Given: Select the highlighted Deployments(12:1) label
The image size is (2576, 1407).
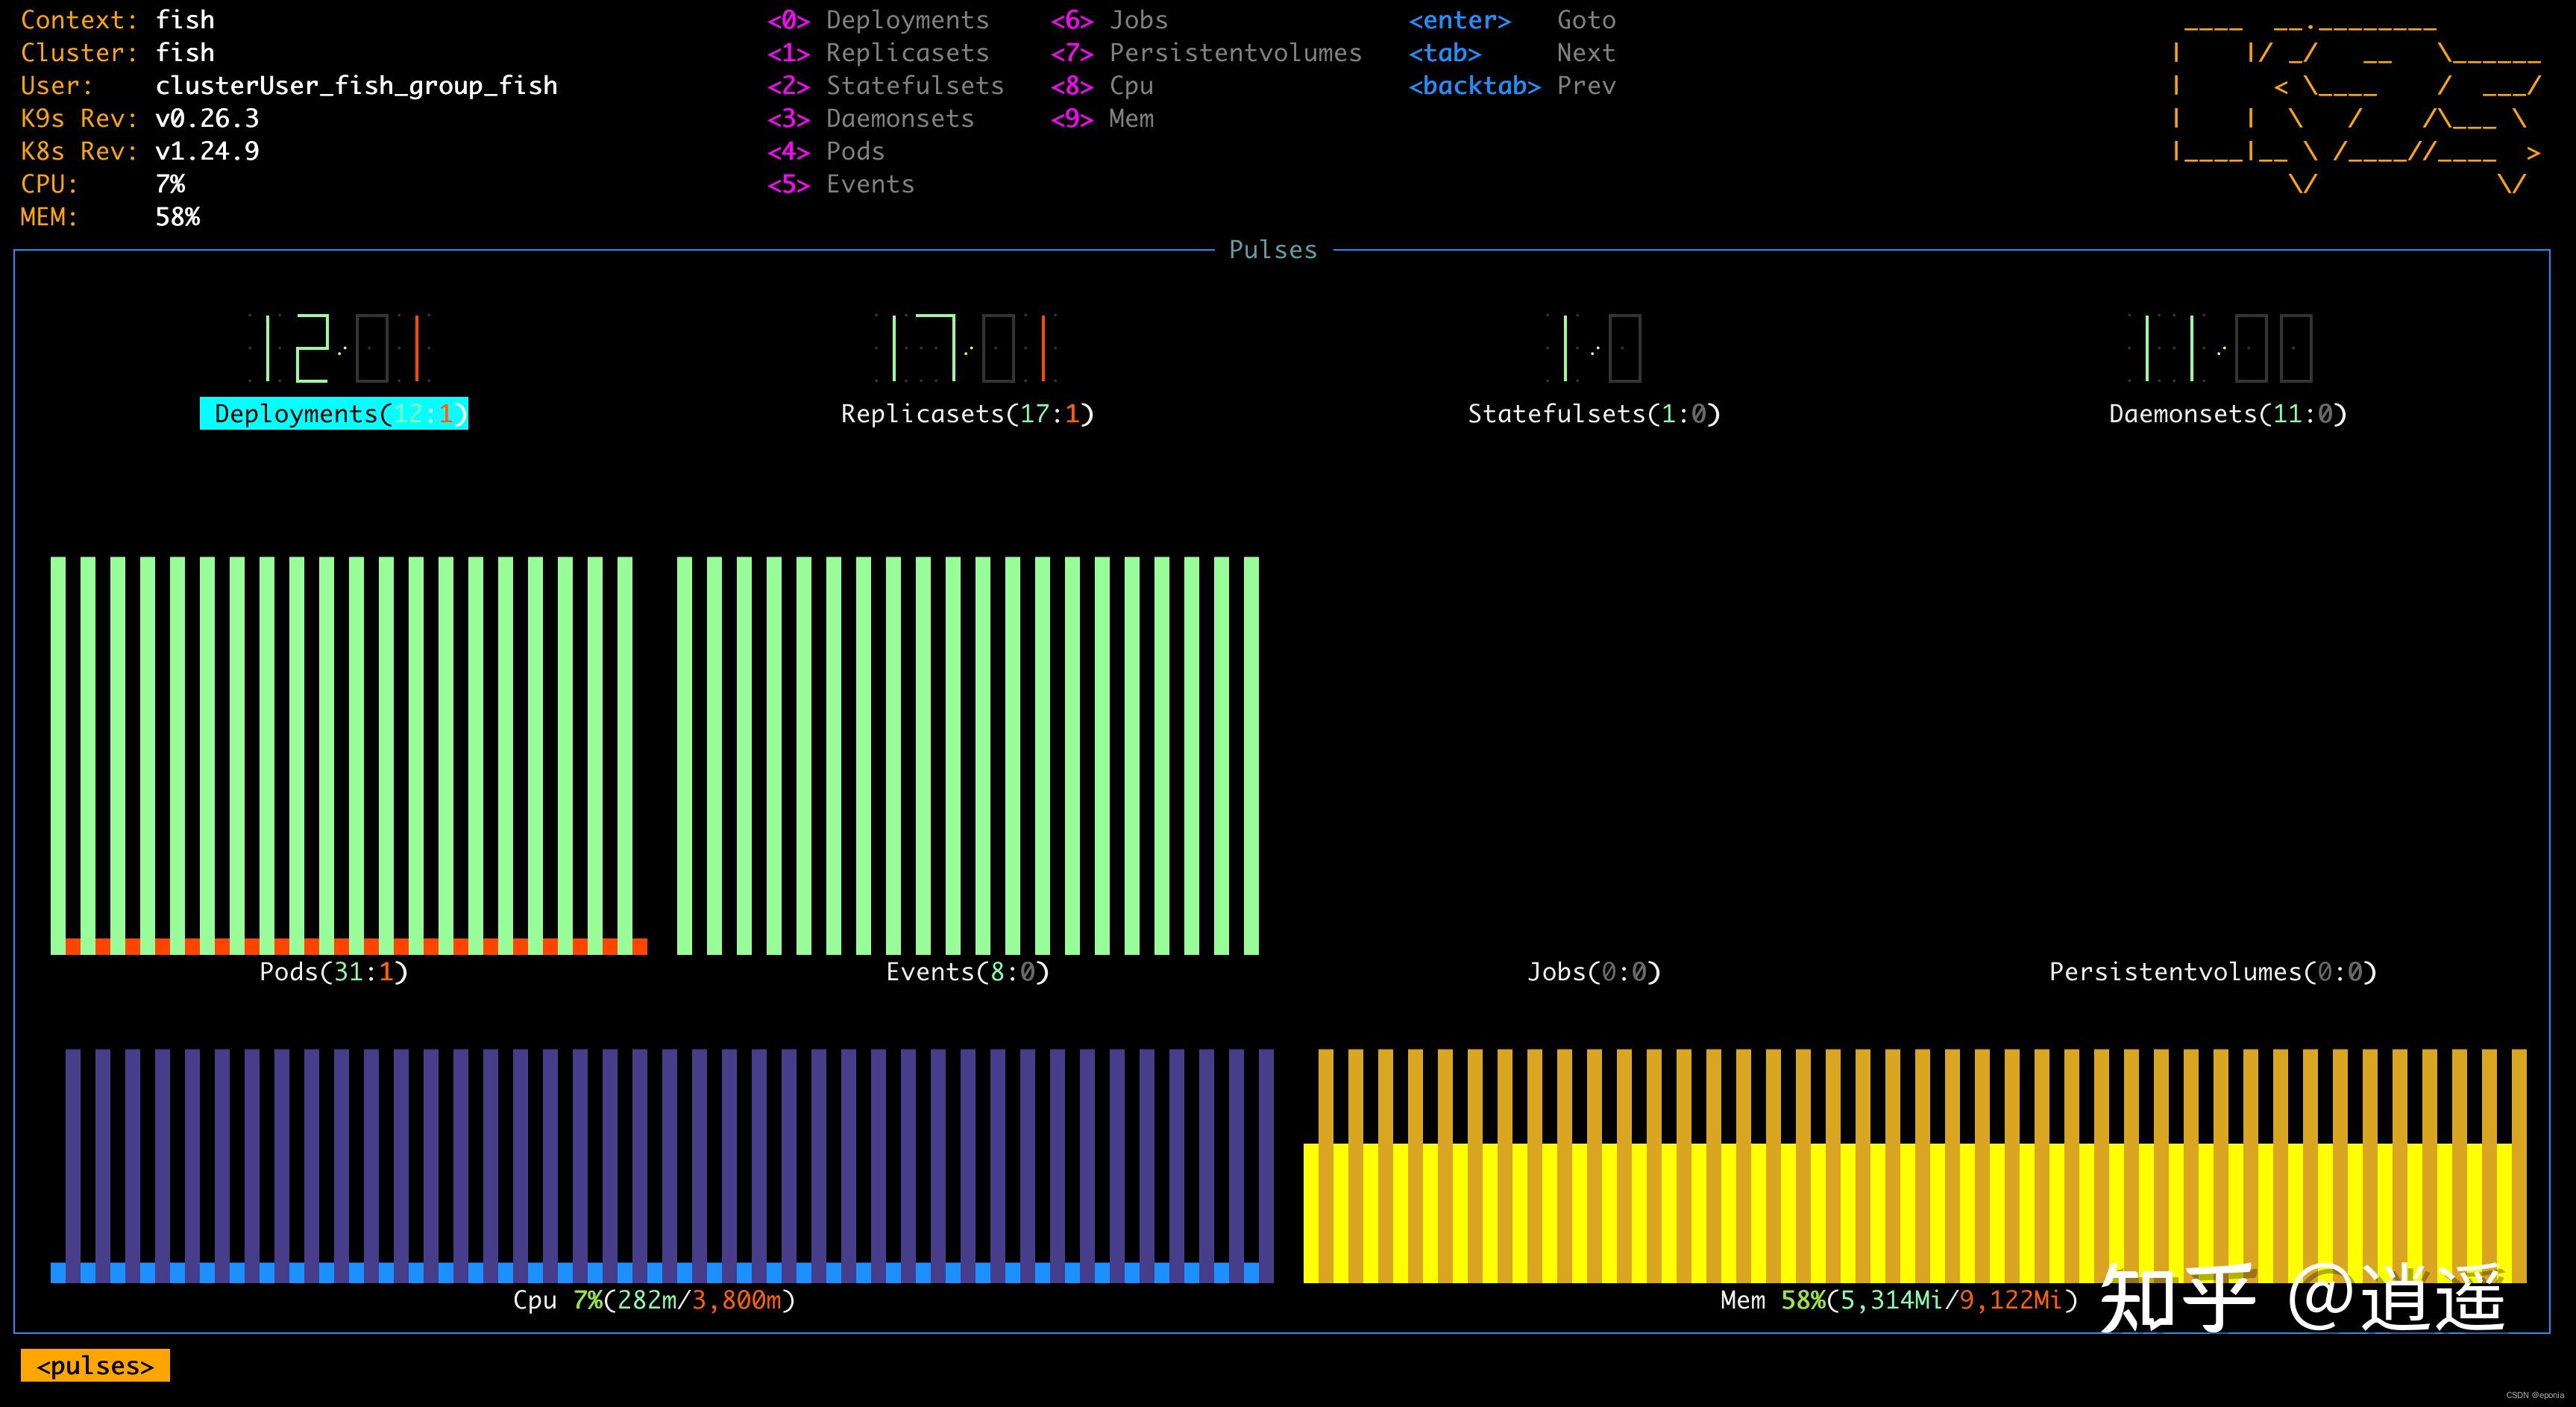Looking at the screenshot, I should [x=334, y=414].
